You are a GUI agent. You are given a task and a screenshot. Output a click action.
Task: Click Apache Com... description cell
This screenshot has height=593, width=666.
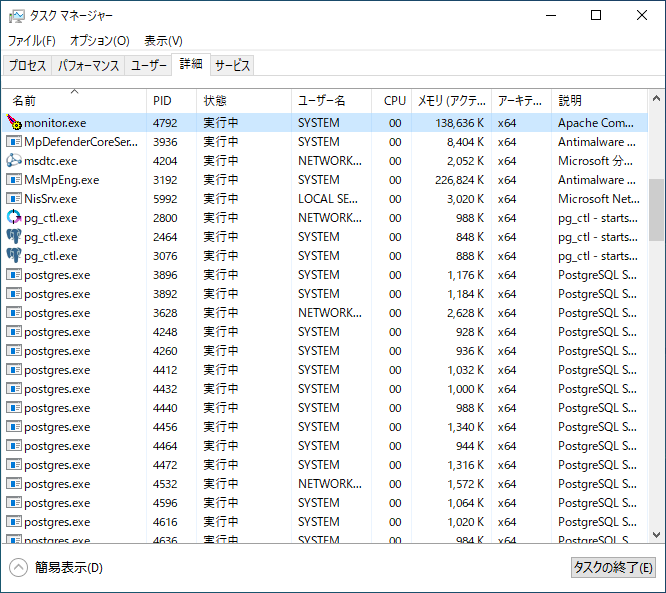tap(595, 123)
